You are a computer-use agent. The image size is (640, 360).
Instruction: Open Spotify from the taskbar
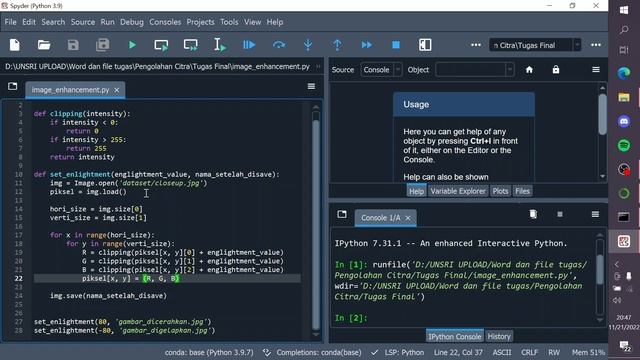point(624,145)
